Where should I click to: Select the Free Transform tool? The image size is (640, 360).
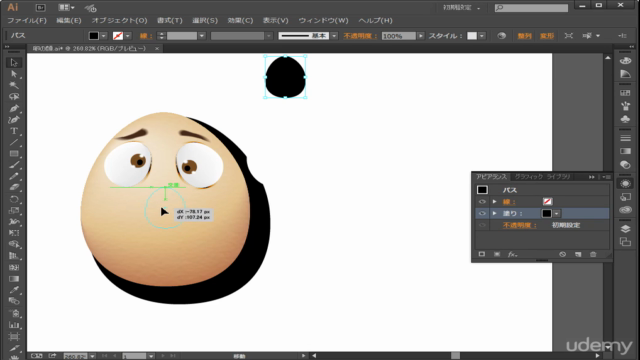pos(14,233)
